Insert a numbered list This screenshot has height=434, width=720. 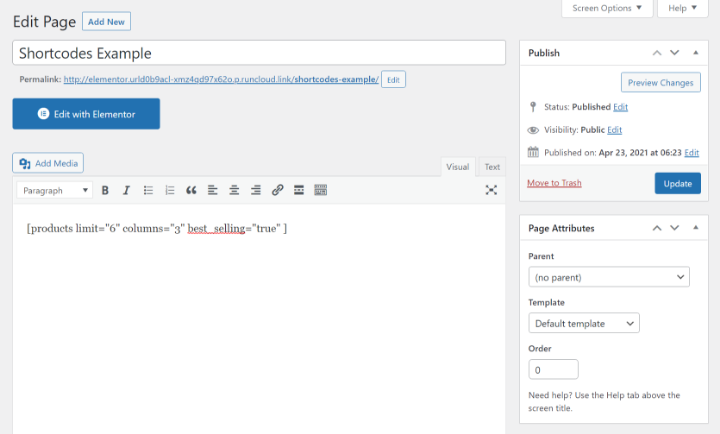[x=169, y=190]
